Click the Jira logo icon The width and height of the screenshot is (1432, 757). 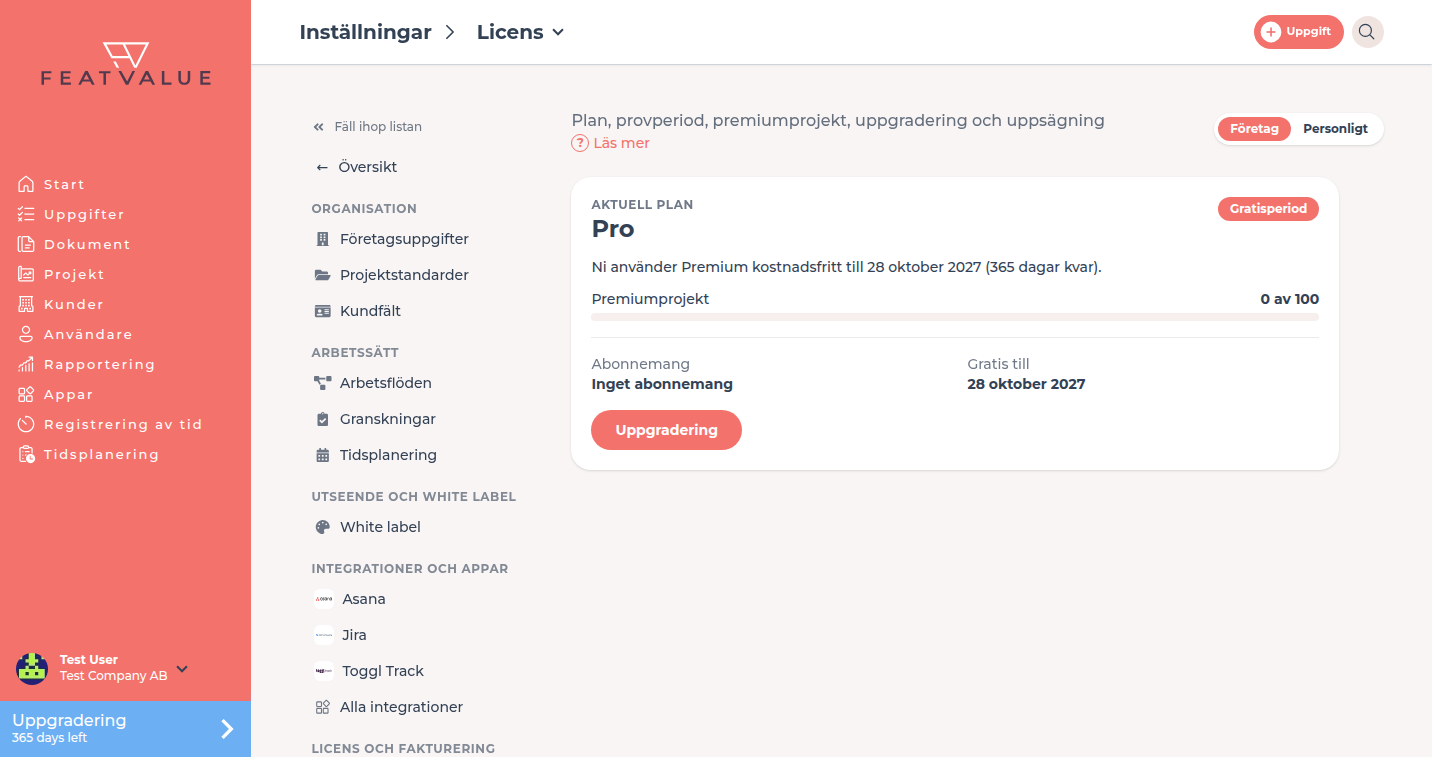324,635
